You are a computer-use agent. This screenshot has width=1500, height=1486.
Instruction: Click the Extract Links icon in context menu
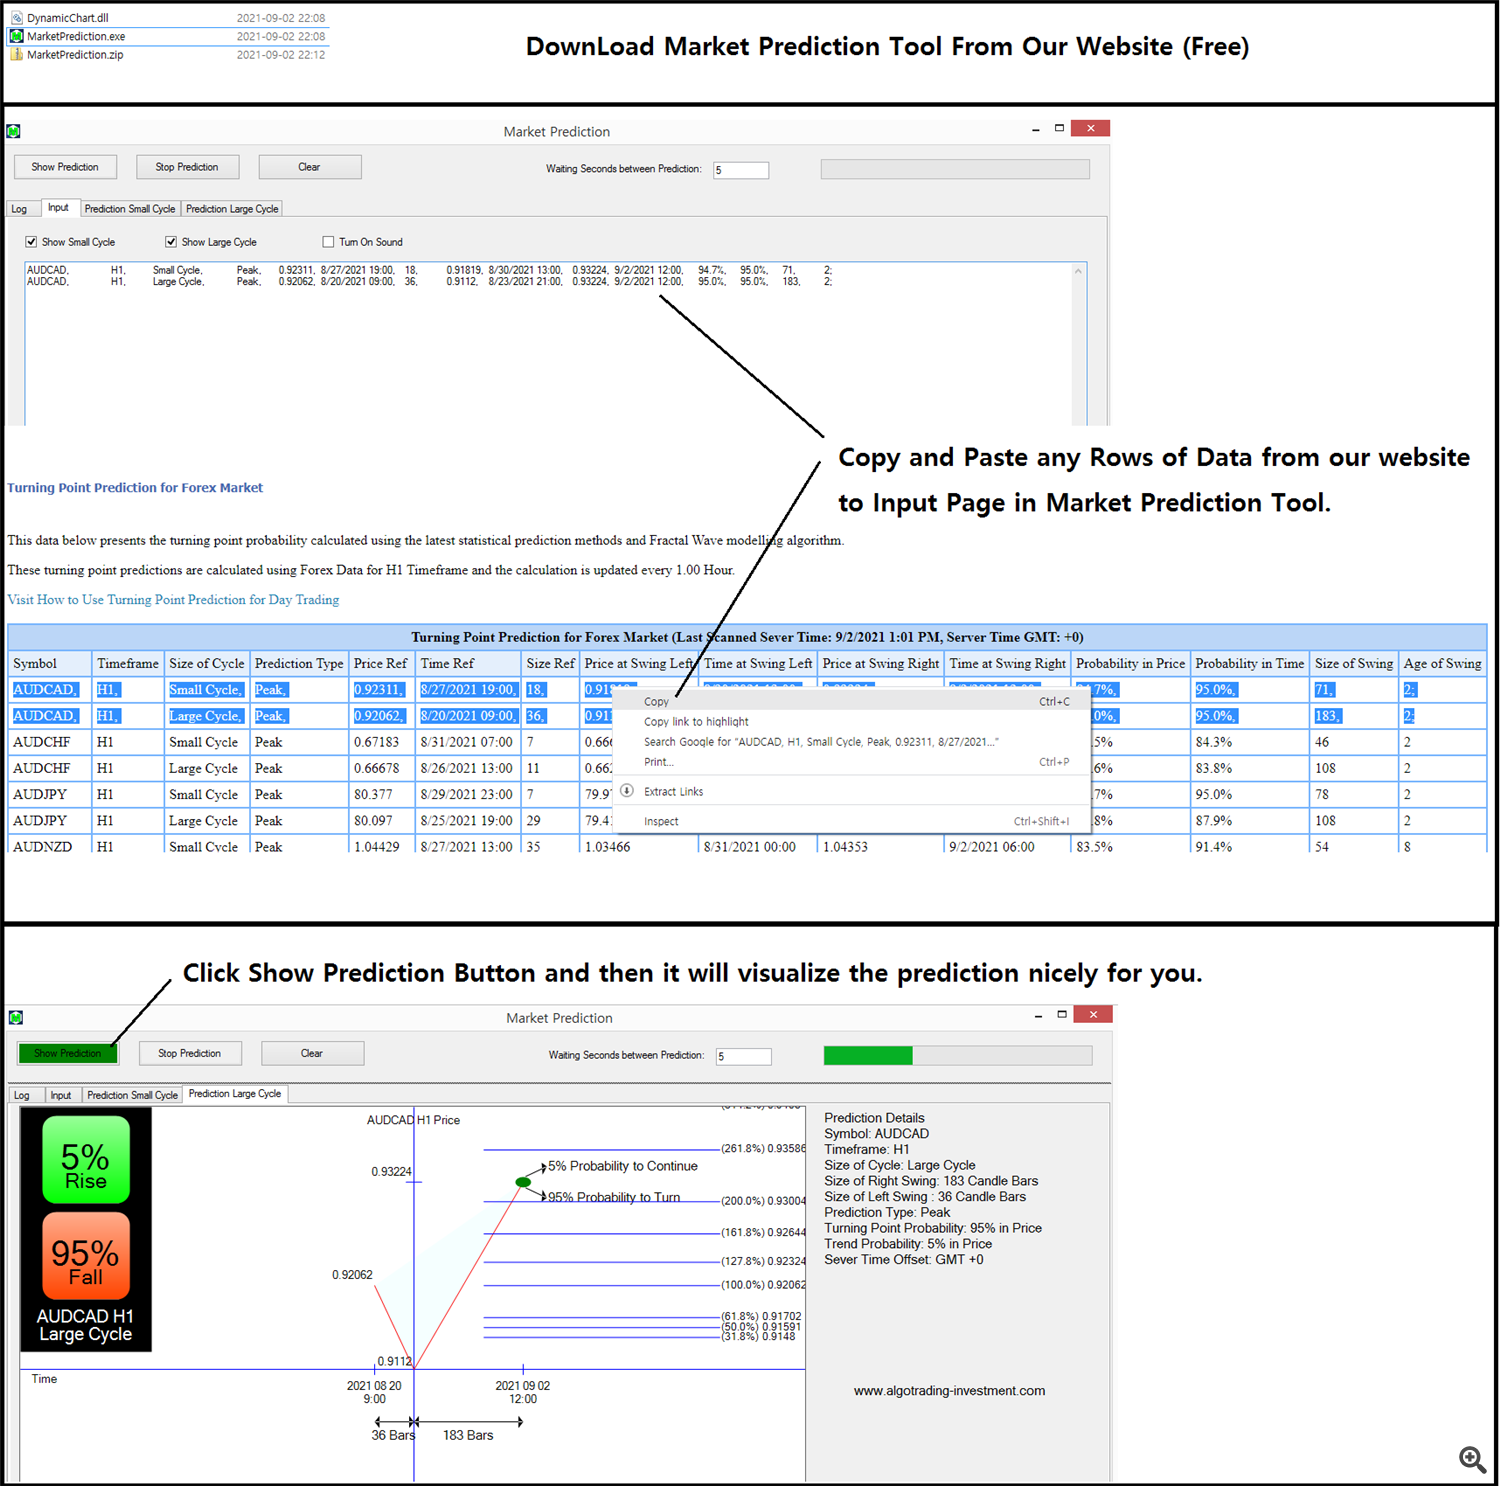627,791
